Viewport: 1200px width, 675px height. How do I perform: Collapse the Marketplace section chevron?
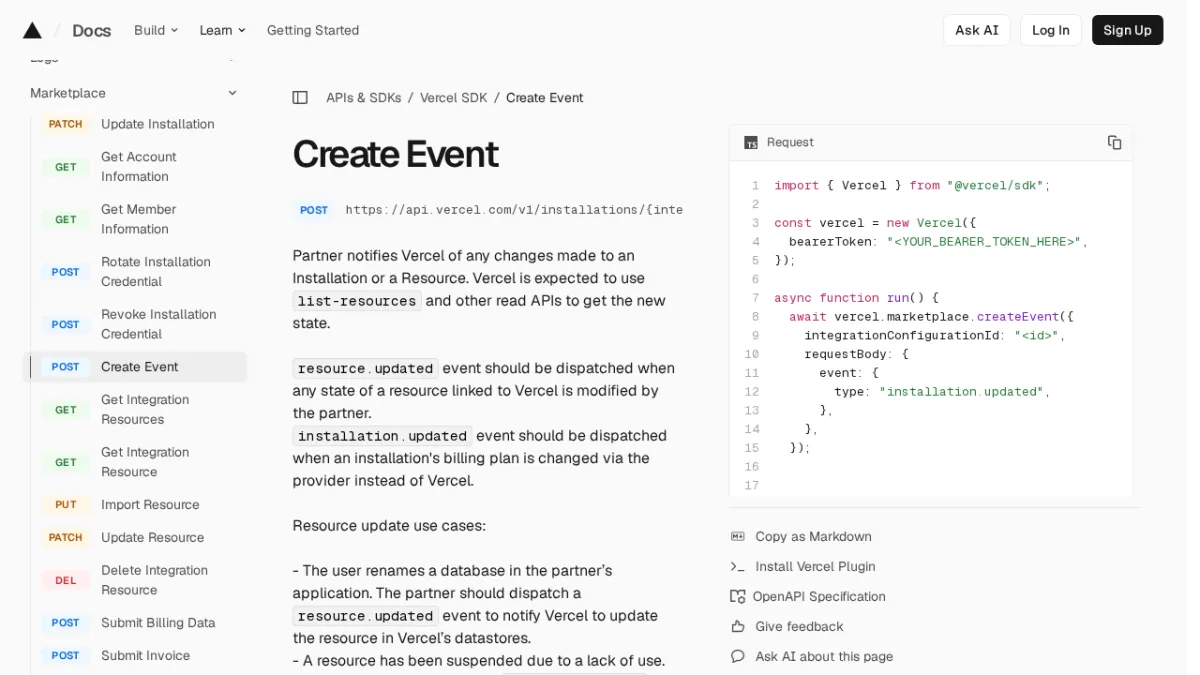point(233,93)
